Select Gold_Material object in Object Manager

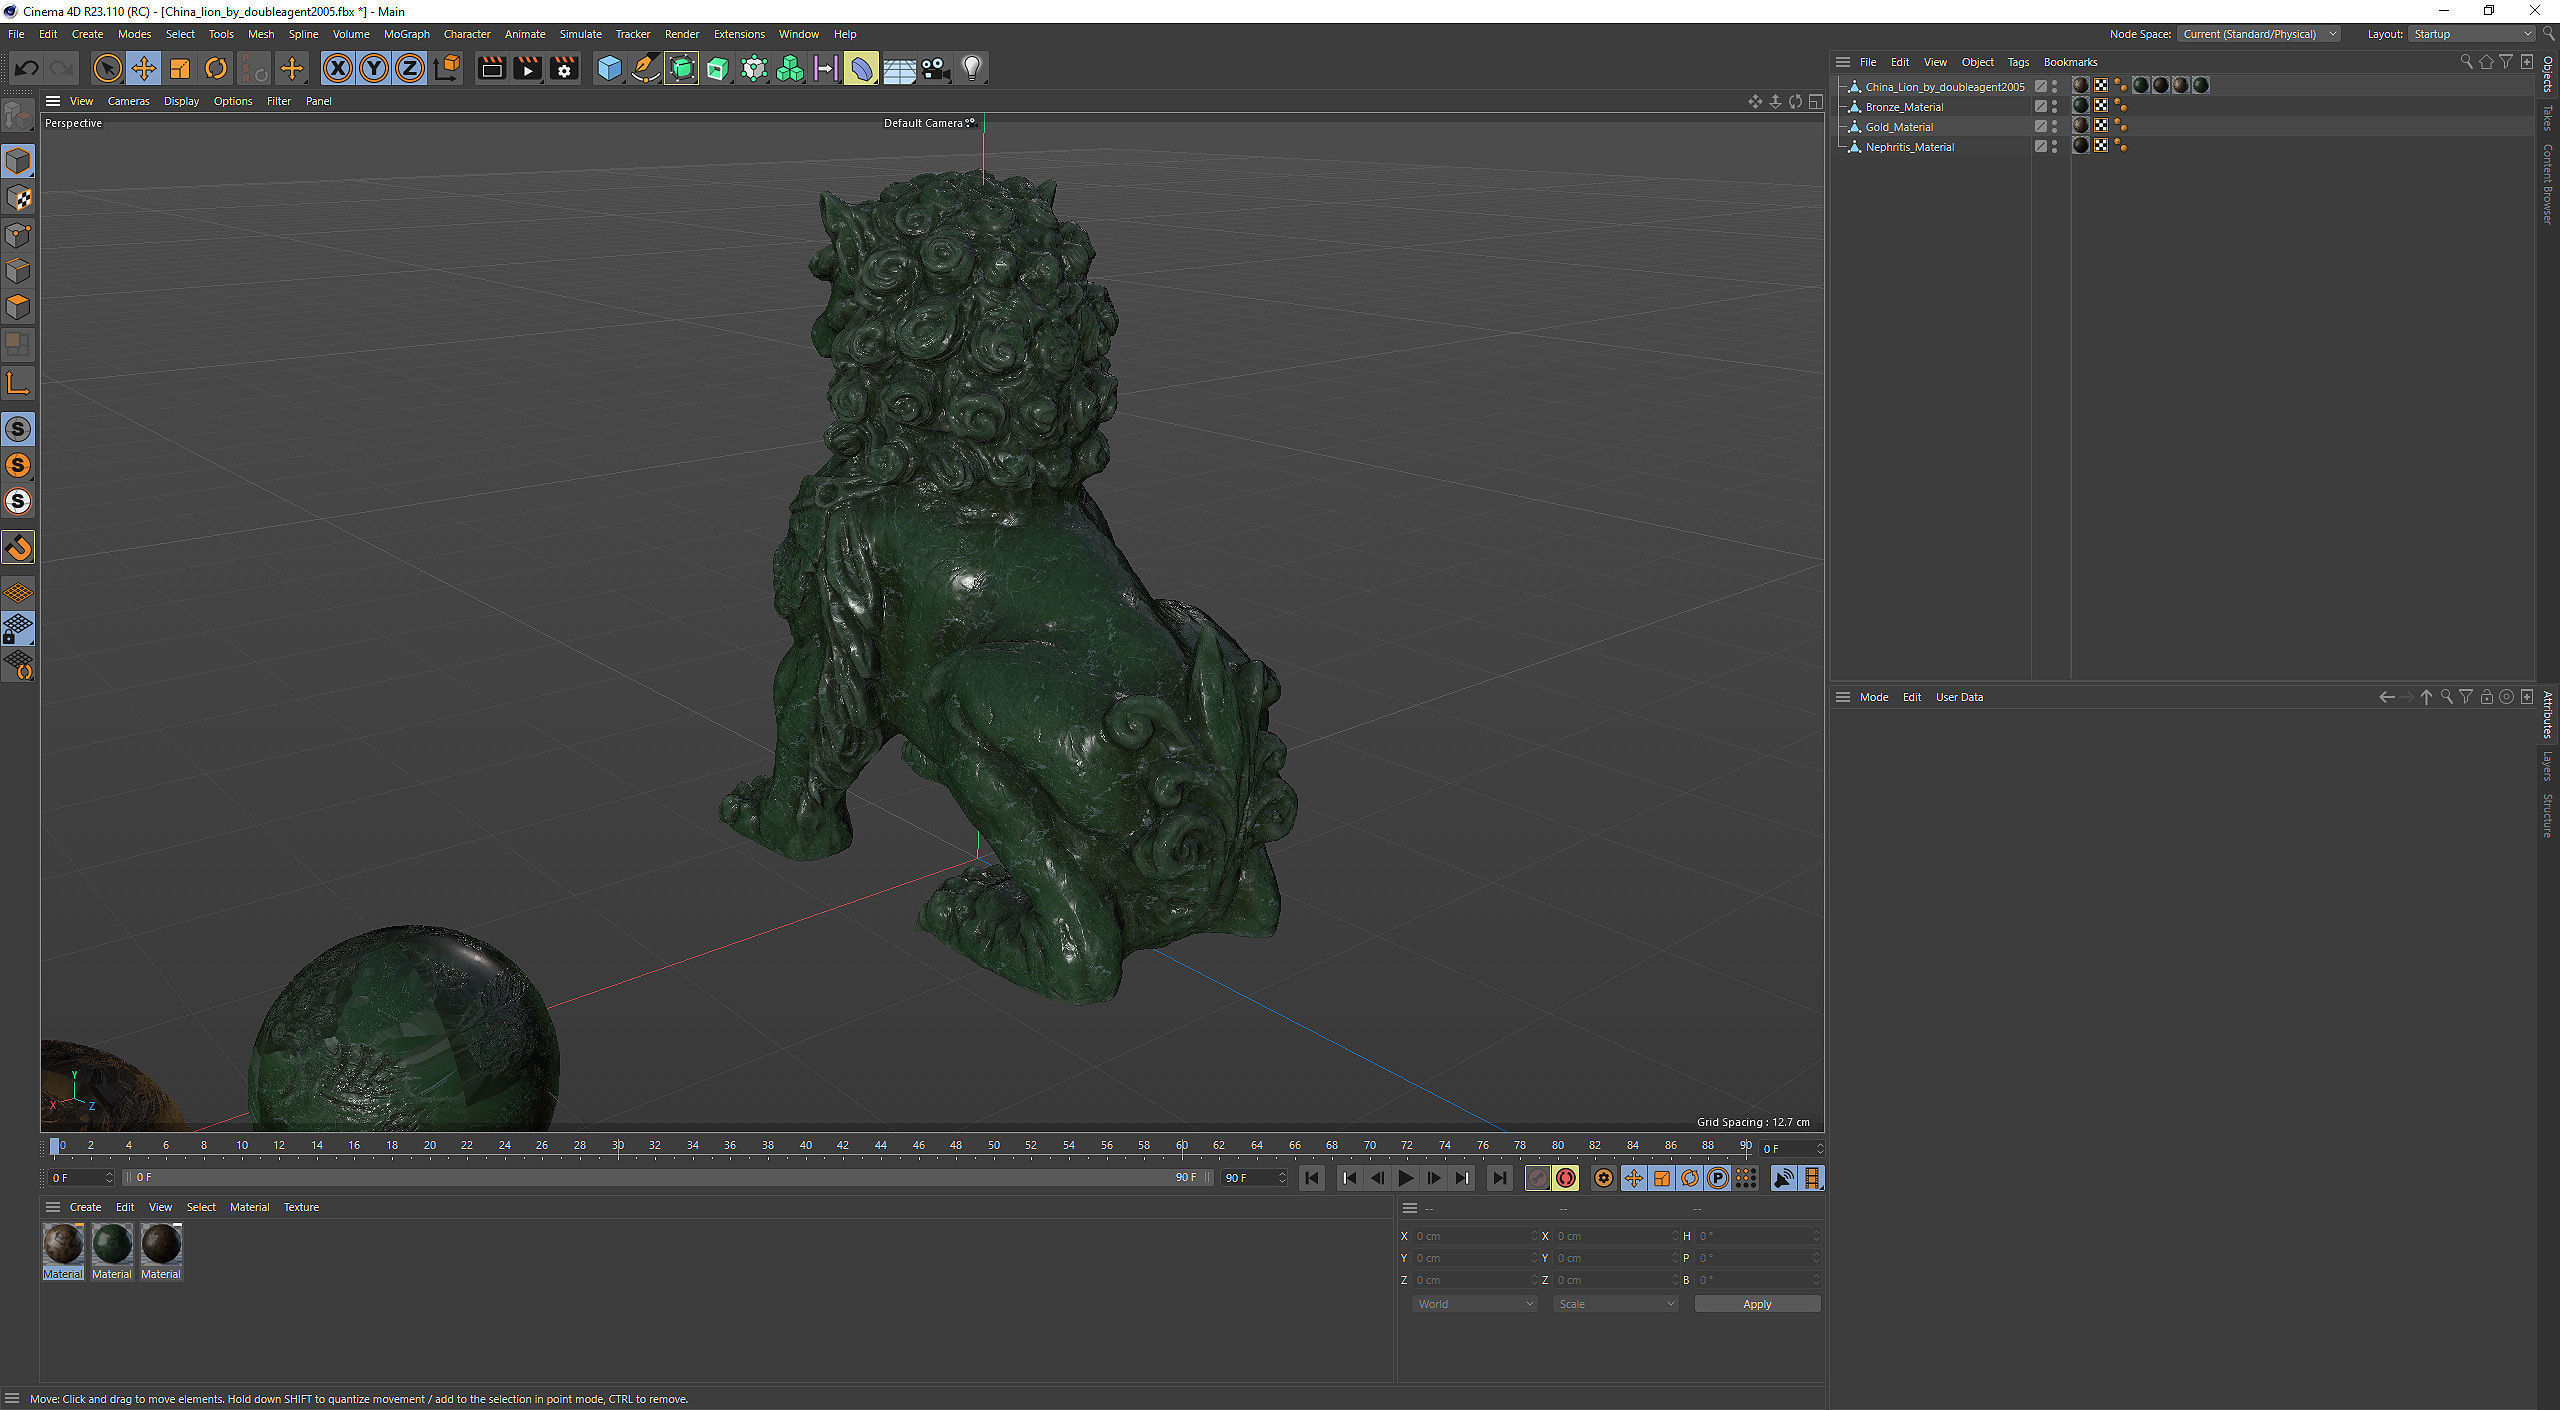[1898, 127]
